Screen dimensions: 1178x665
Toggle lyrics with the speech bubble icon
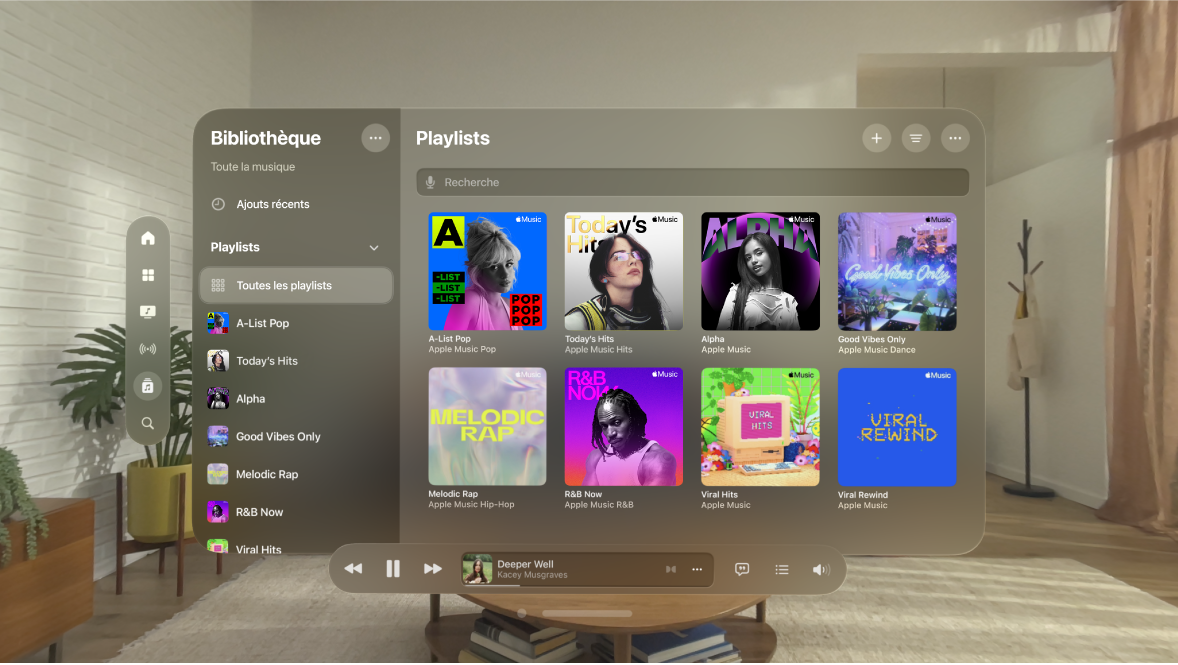pos(742,569)
